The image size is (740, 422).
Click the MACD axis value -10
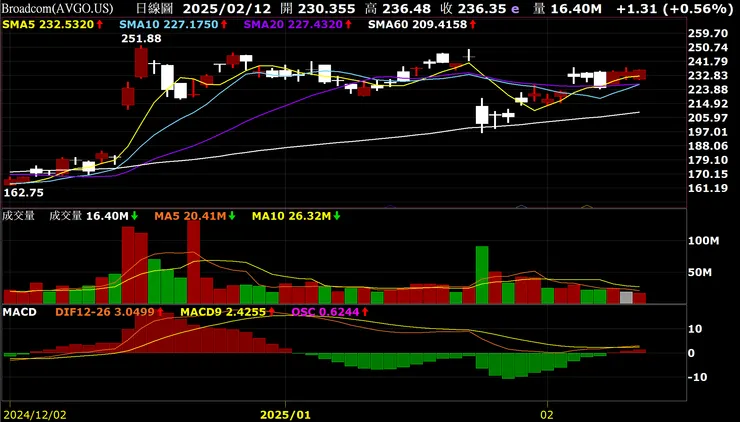pyautogui.click(x=697, y=377)
